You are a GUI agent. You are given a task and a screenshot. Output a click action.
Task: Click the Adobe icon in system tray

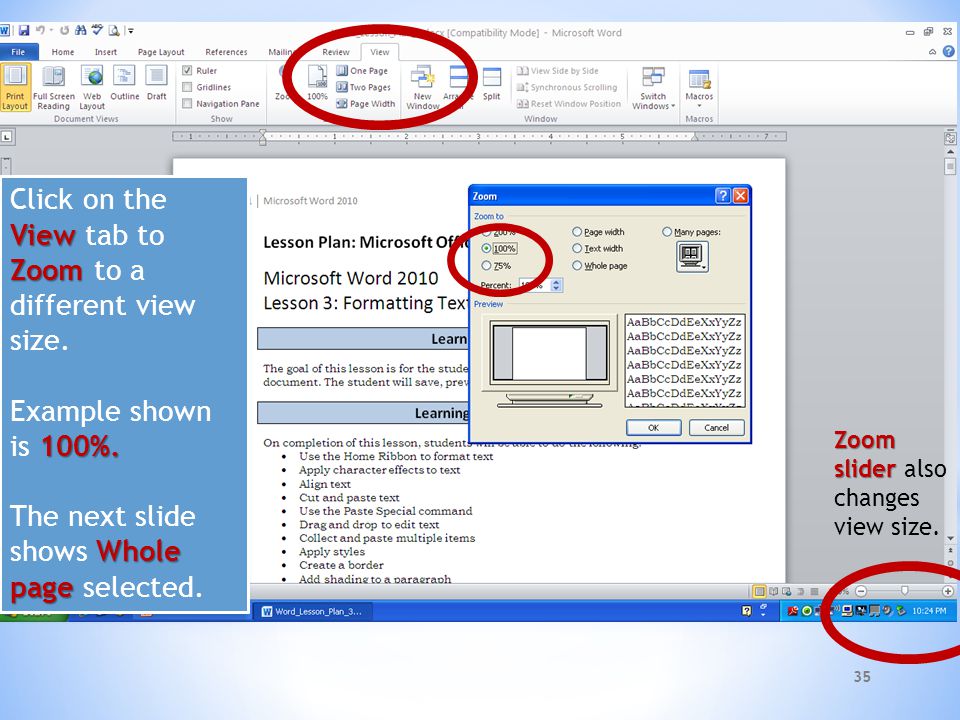[x=793, y=610]
